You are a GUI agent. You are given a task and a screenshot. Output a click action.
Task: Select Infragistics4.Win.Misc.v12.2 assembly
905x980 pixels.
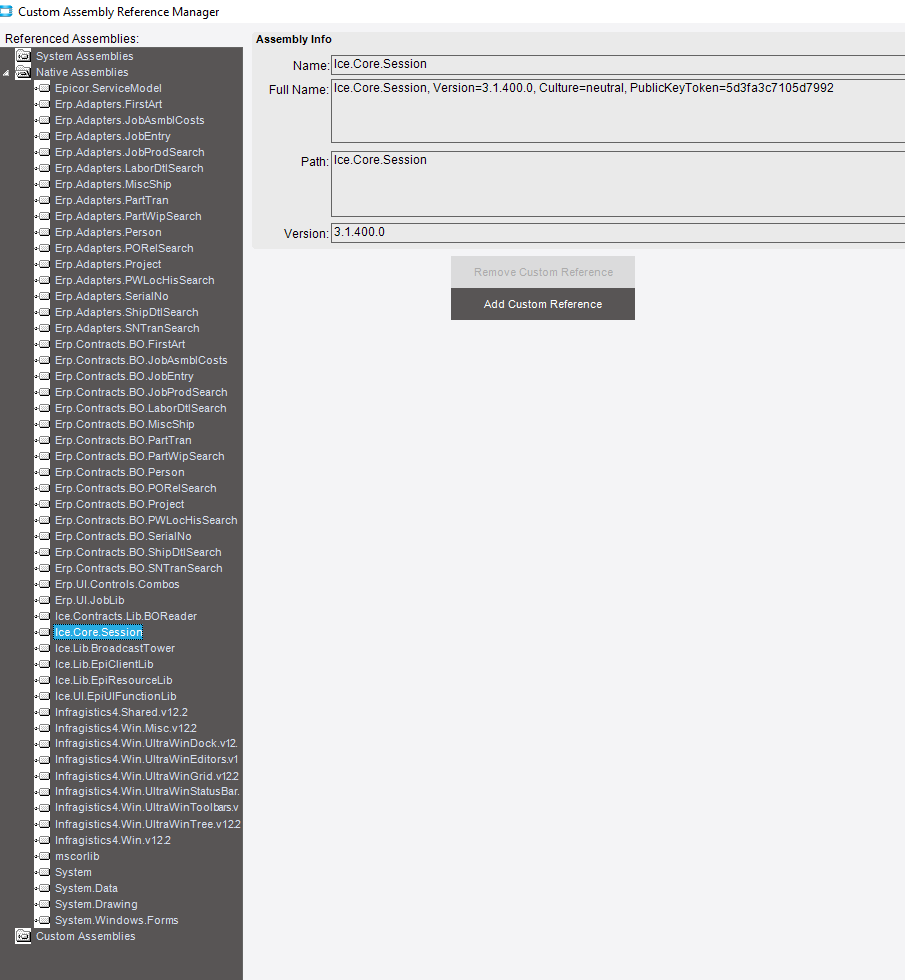coord(126,728)
